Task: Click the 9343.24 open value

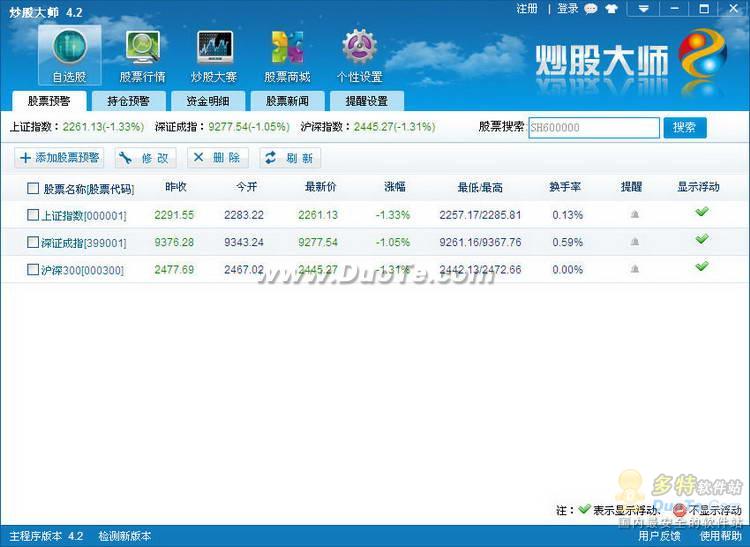Action: click(244, 242)
